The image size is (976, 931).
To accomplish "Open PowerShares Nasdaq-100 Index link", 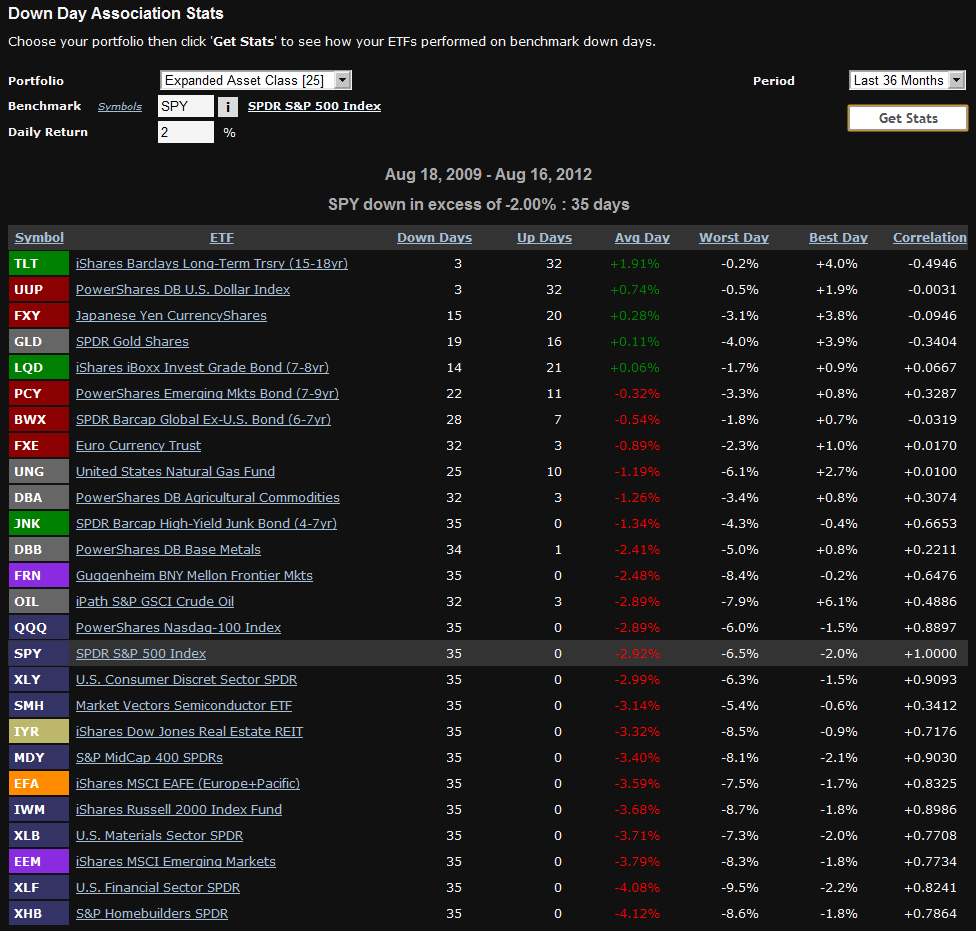I will pyautogui.click(x=179, y=628).
